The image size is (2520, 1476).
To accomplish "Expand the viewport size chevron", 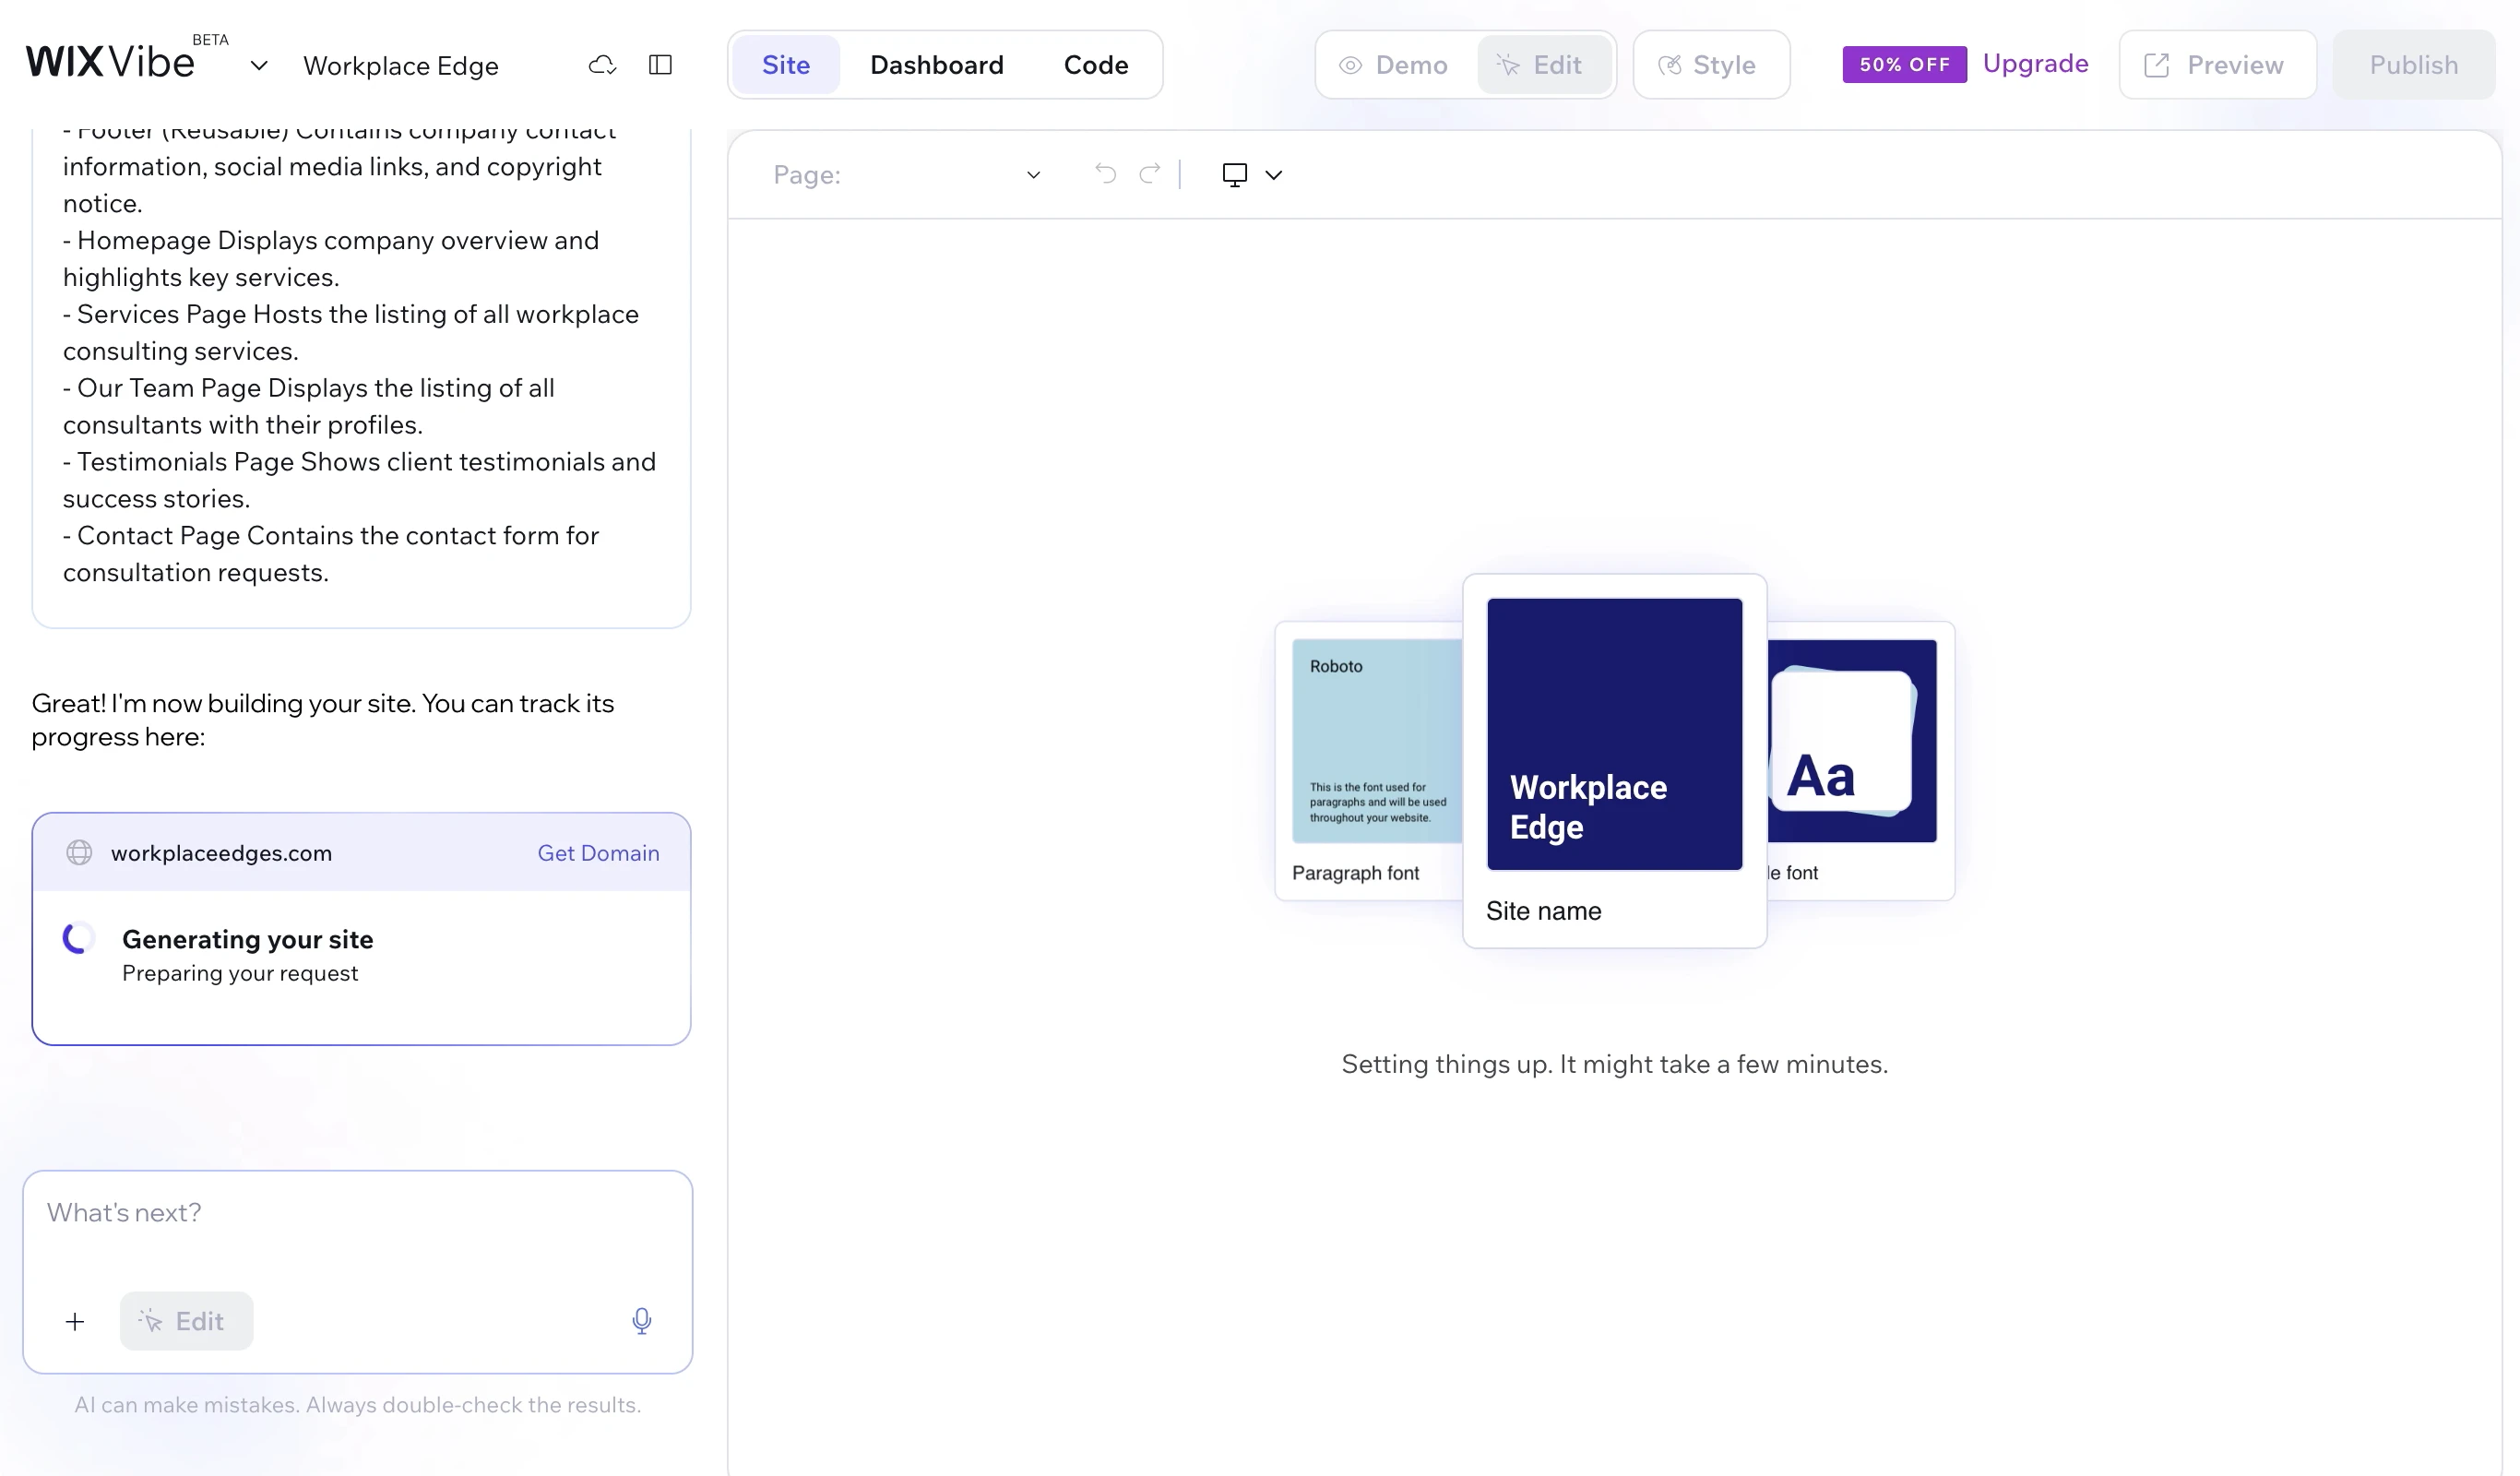I will pyautogui.click(x=1274, y=174).
